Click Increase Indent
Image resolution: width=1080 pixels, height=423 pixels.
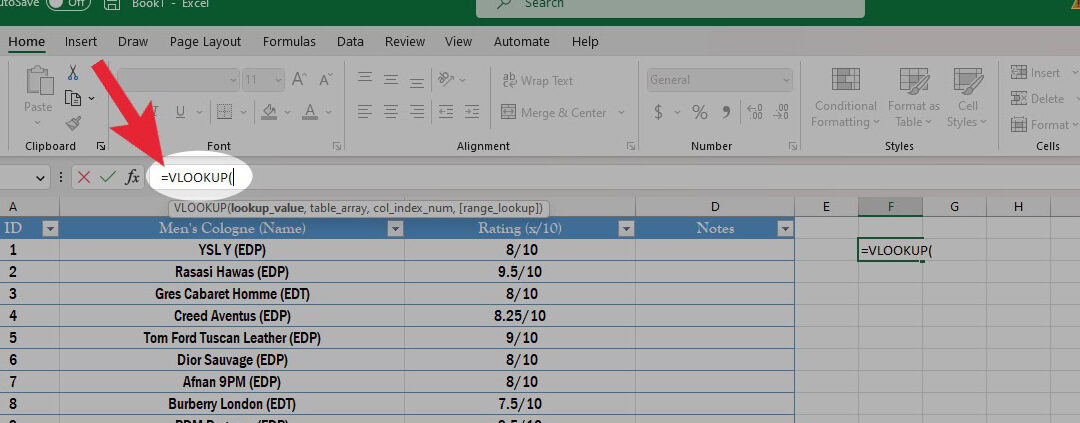click(471, 112)
